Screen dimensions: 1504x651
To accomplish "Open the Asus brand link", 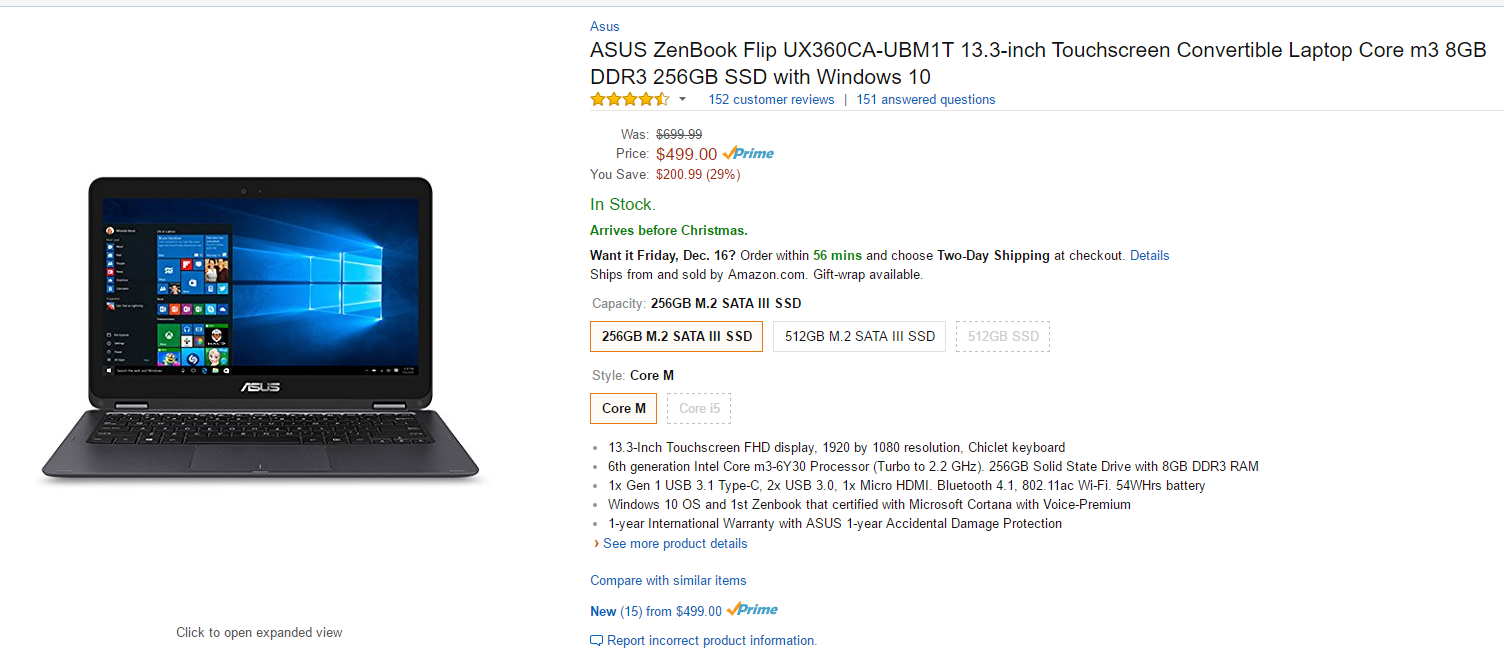I will click(x=604, y=27).
